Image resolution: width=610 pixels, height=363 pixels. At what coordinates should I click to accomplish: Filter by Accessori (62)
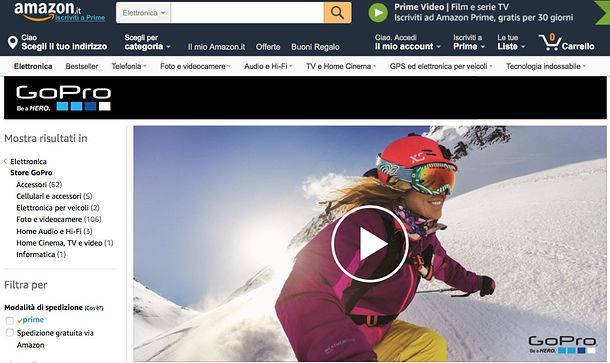coord(39,184)
